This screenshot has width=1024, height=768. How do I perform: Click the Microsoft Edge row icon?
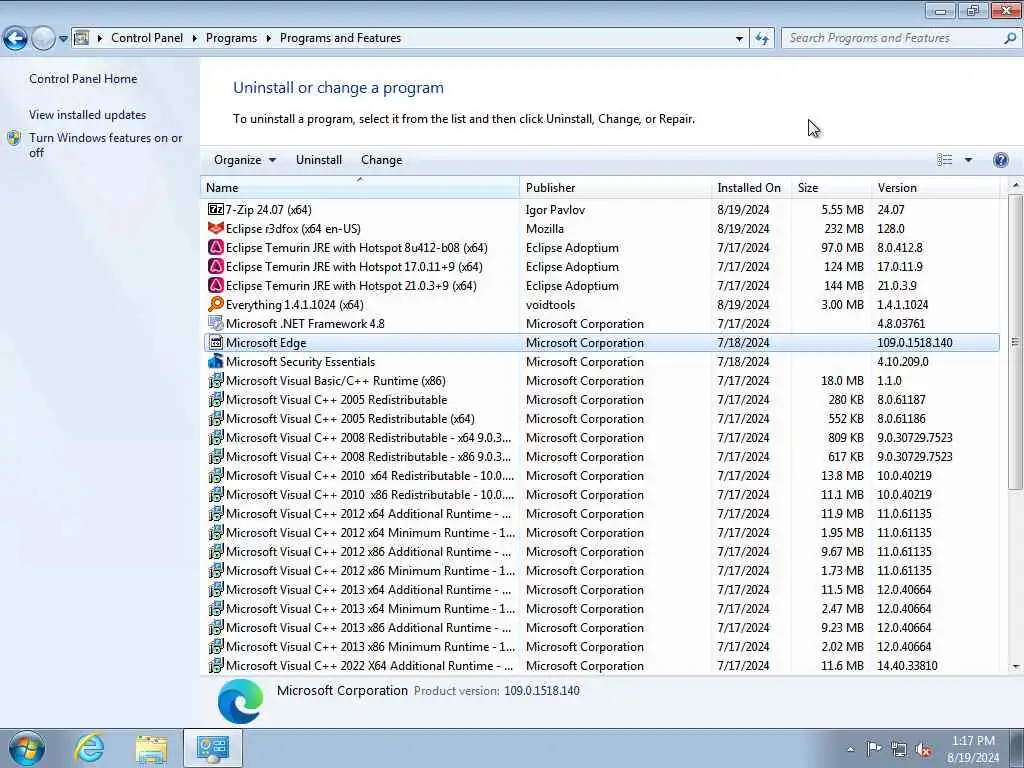[x=216, y=342]
